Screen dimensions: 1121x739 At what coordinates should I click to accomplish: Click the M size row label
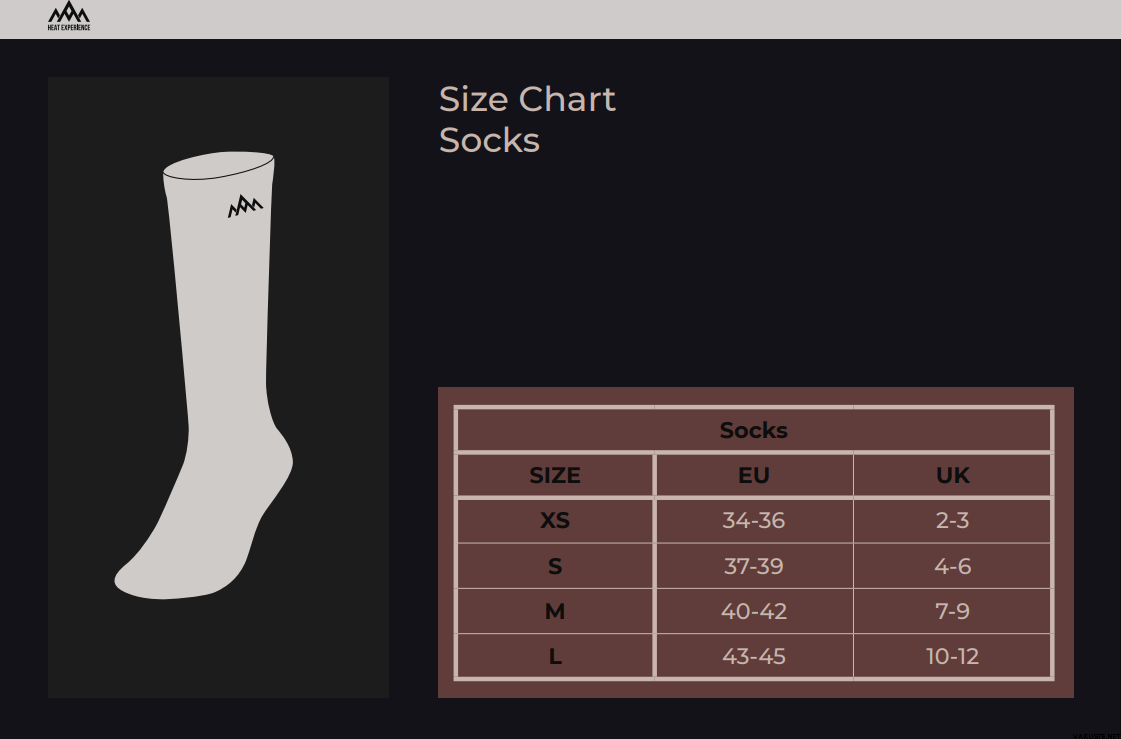pos(555,611)
